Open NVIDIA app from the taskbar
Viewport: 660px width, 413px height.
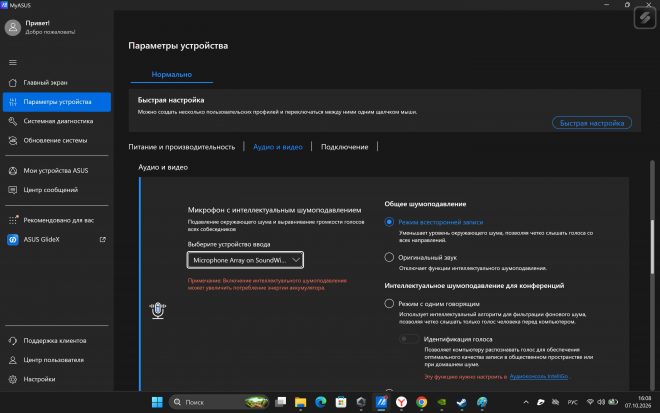(x=442, y=402)
